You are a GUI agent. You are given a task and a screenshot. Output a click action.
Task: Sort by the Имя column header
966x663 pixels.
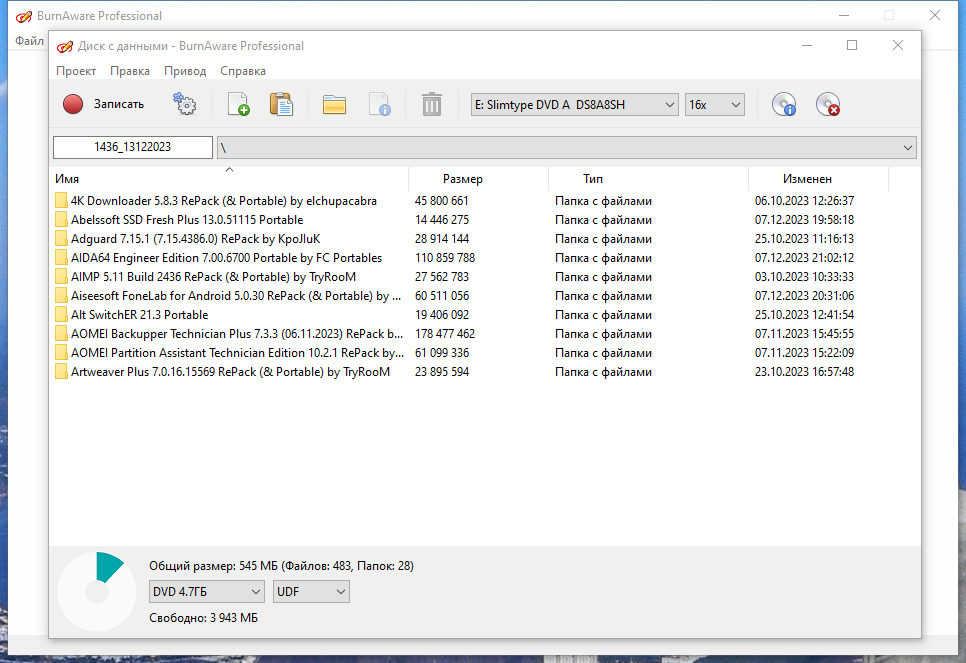pyautogui.click(x=229, y=179)
